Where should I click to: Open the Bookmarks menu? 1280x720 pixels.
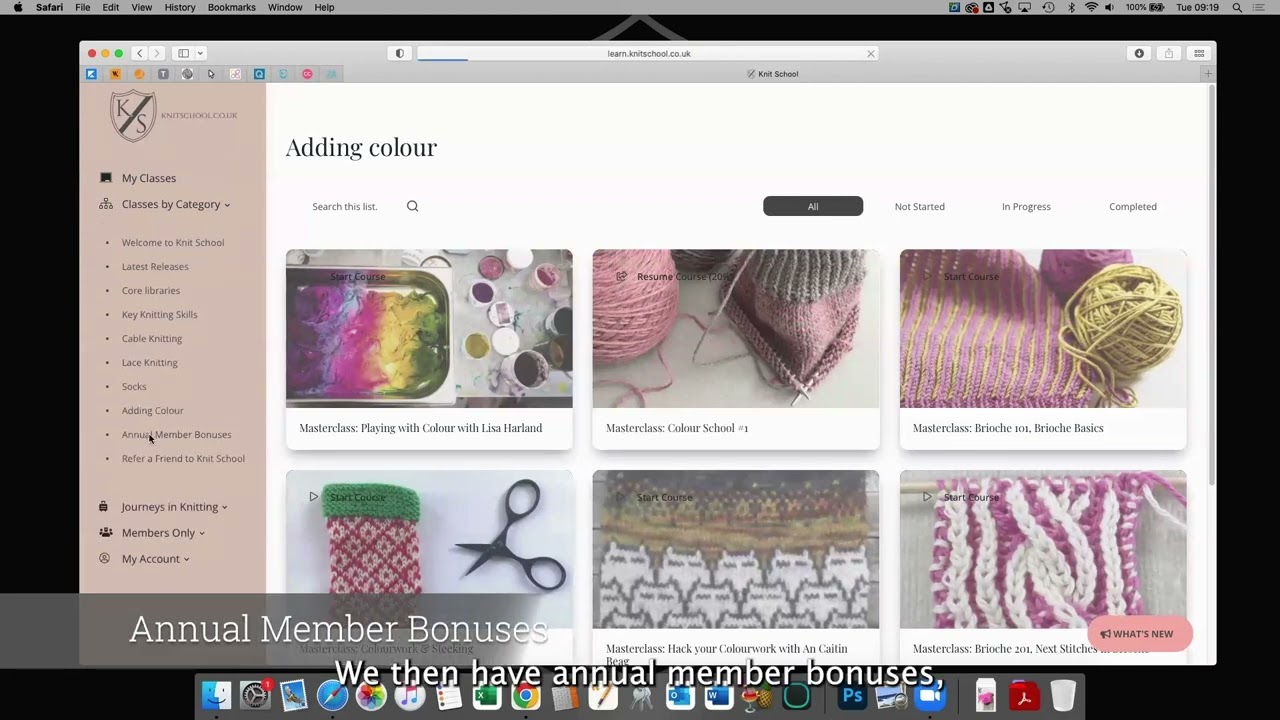coord(232,7)
